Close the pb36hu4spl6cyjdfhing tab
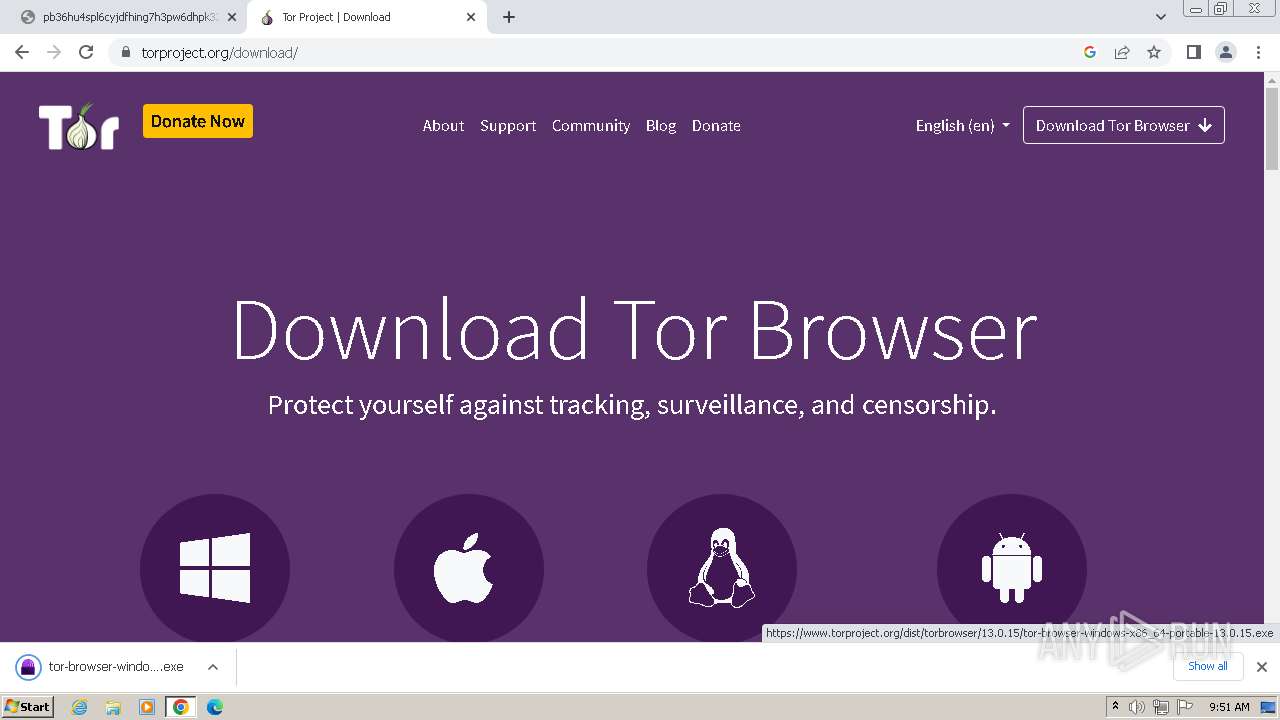The image size is (1280, 720). pyautogui.click(x=232, y=17)
